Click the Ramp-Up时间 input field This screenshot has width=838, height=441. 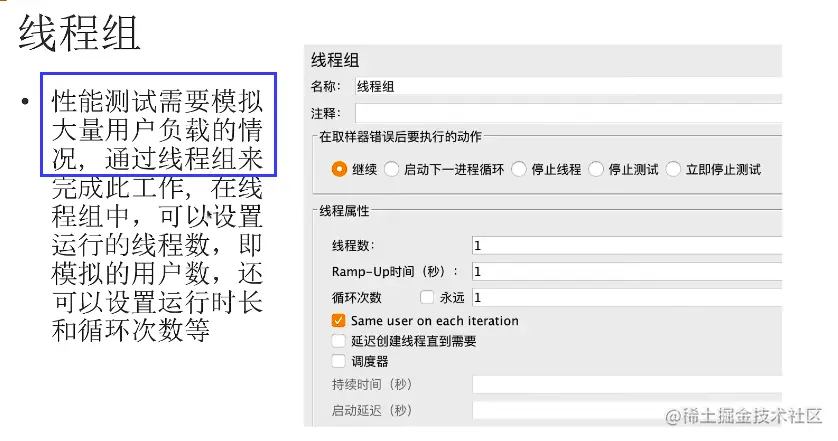(627, 272)
